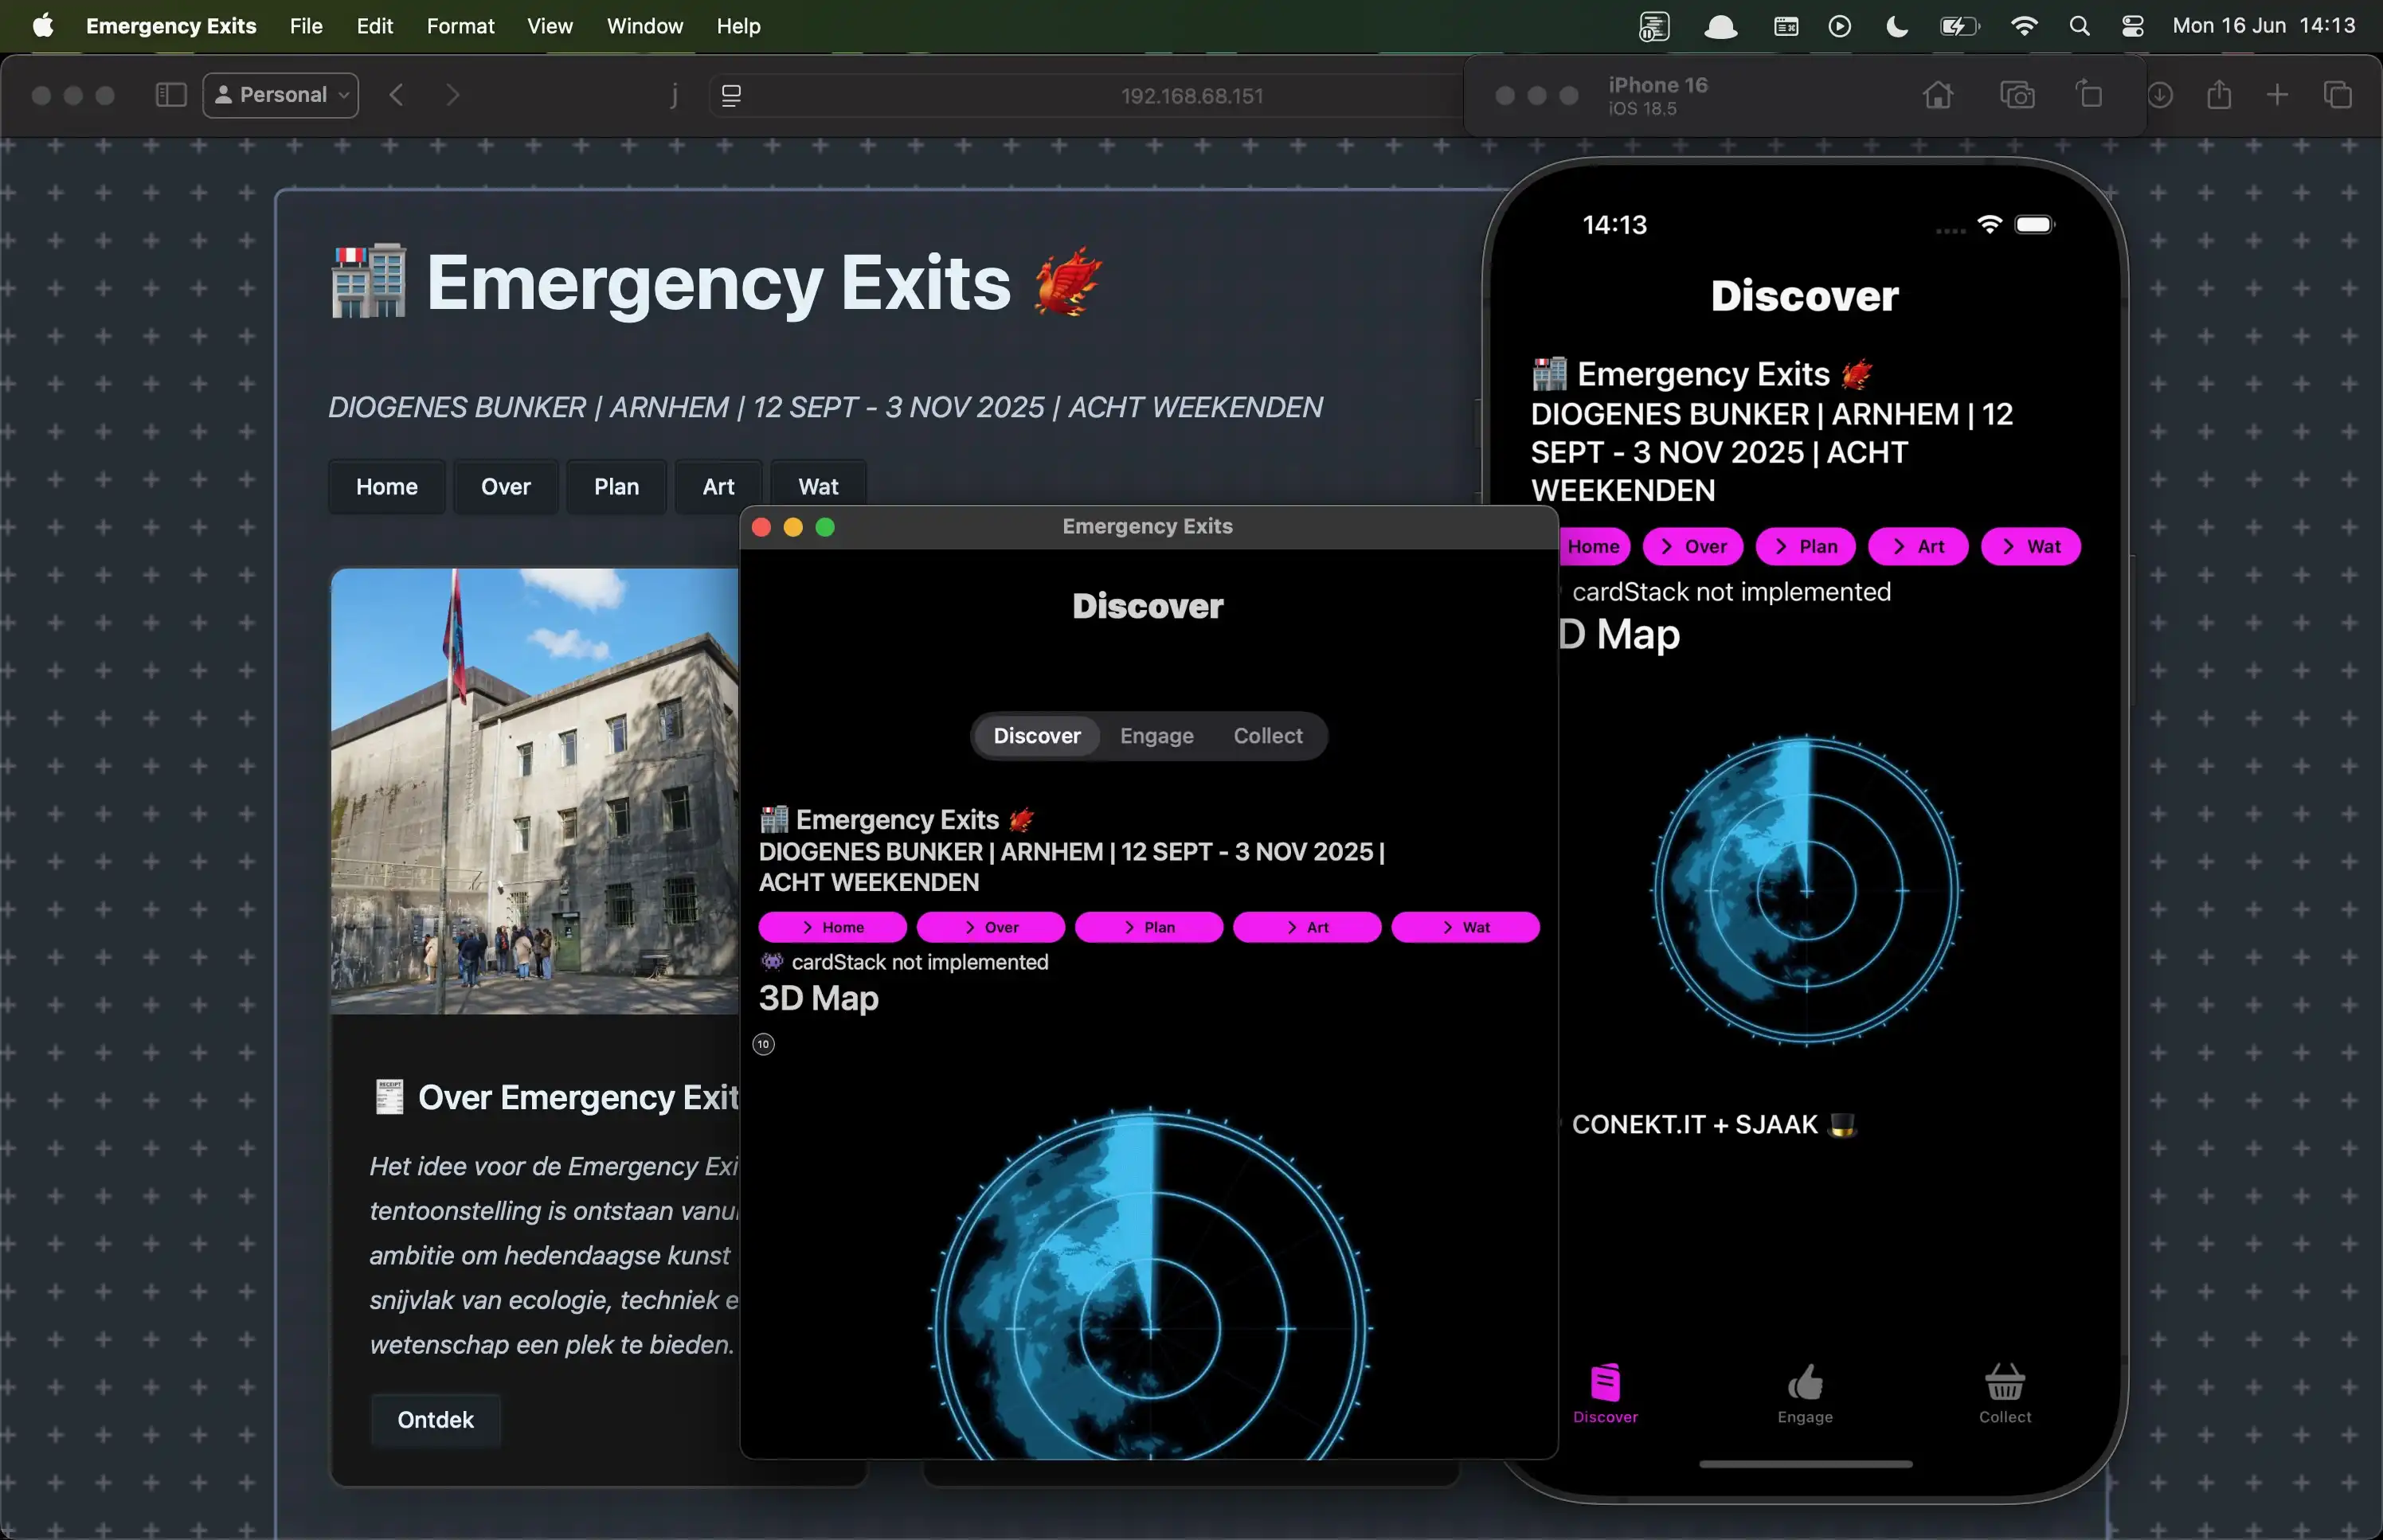Expand pink Over chevron button in Mac window
The height and width of the screenshot is (1540, 2383).
click(x=990, y=927)
